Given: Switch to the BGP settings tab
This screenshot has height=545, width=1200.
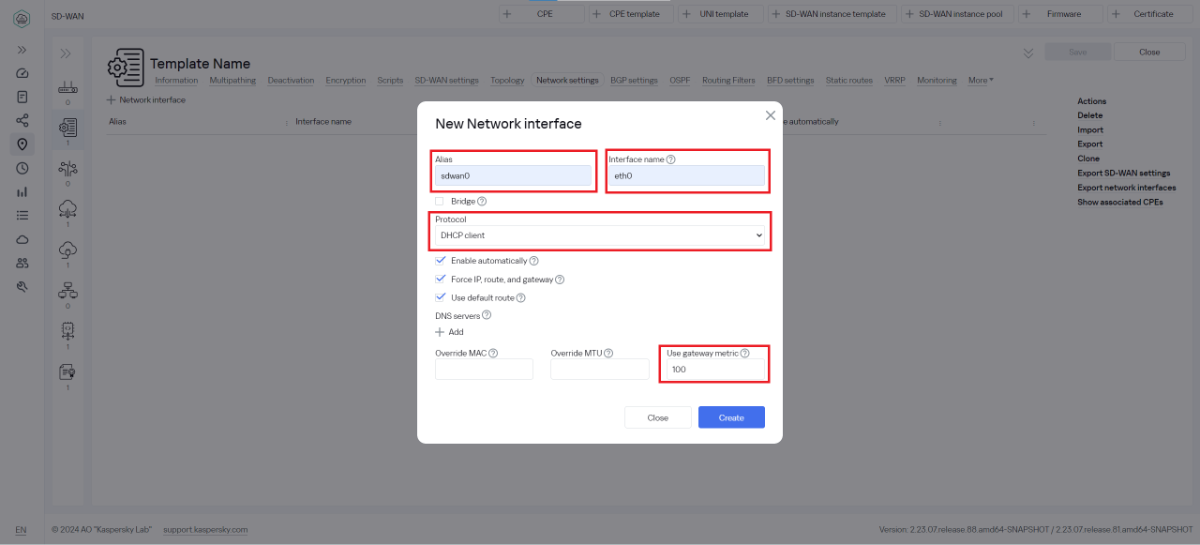Looking at the screenshot, I should point(634,80).
